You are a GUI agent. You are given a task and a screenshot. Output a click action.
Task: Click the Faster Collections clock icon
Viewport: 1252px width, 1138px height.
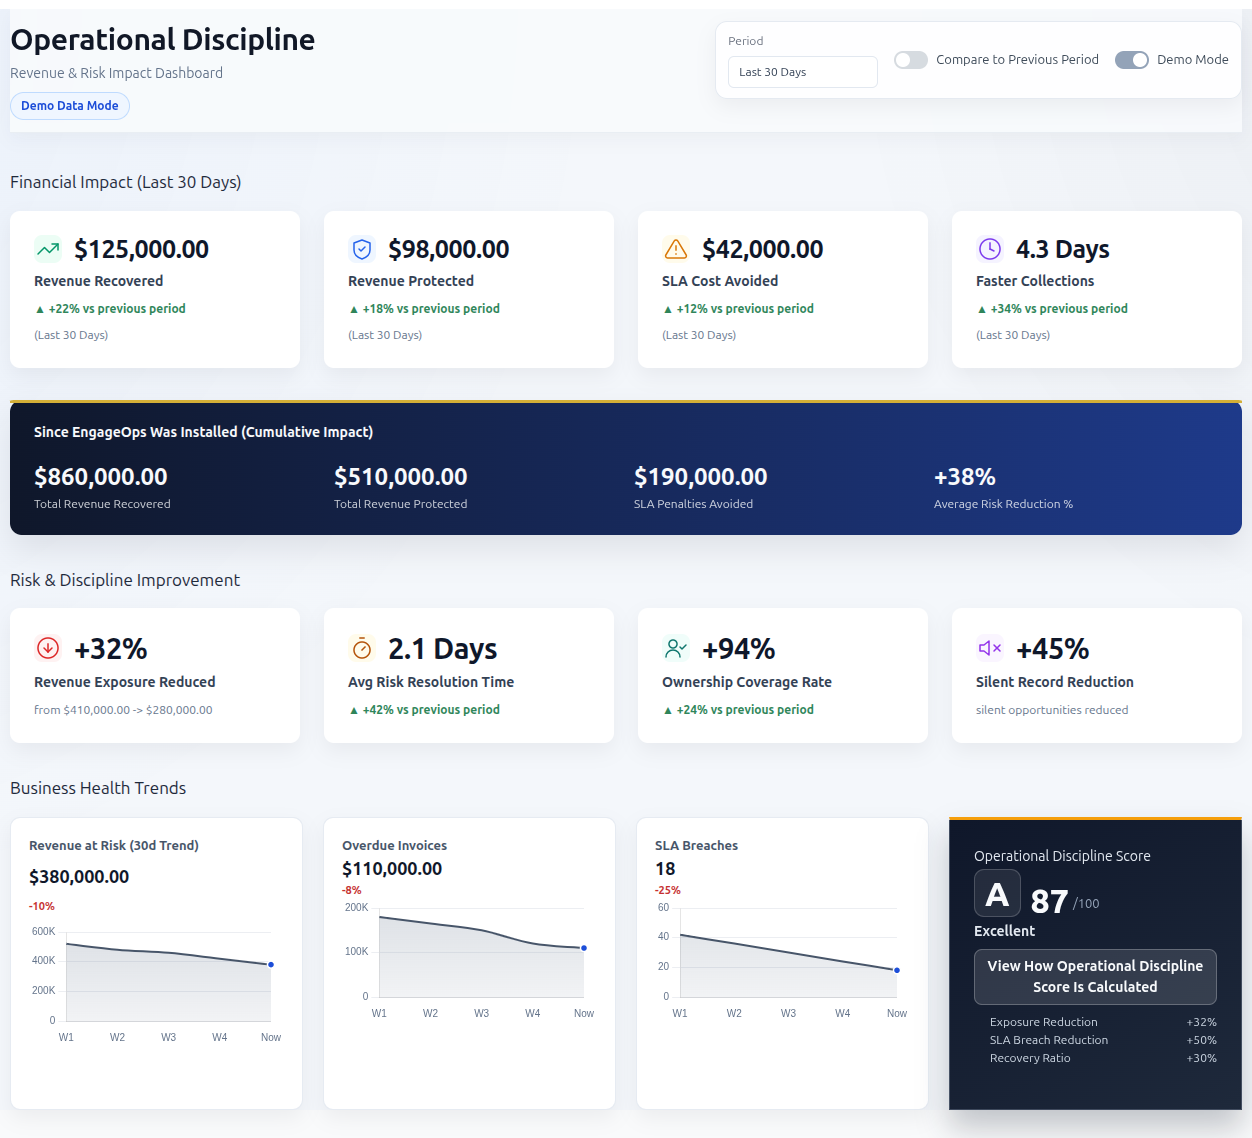[x=990, y=249]
